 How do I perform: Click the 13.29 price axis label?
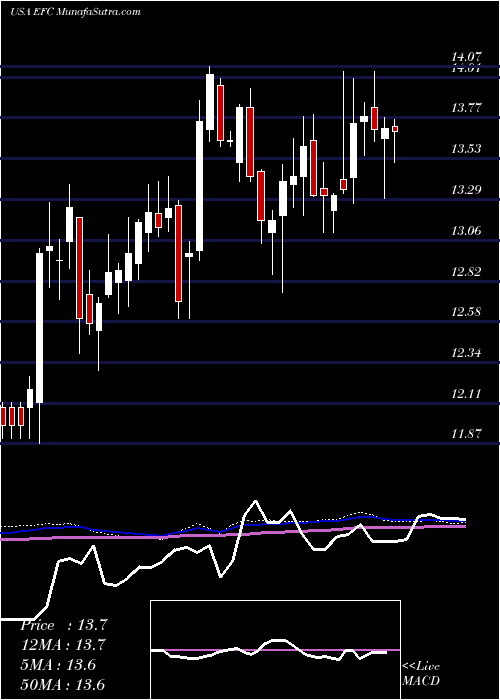[x=467, y=190]
